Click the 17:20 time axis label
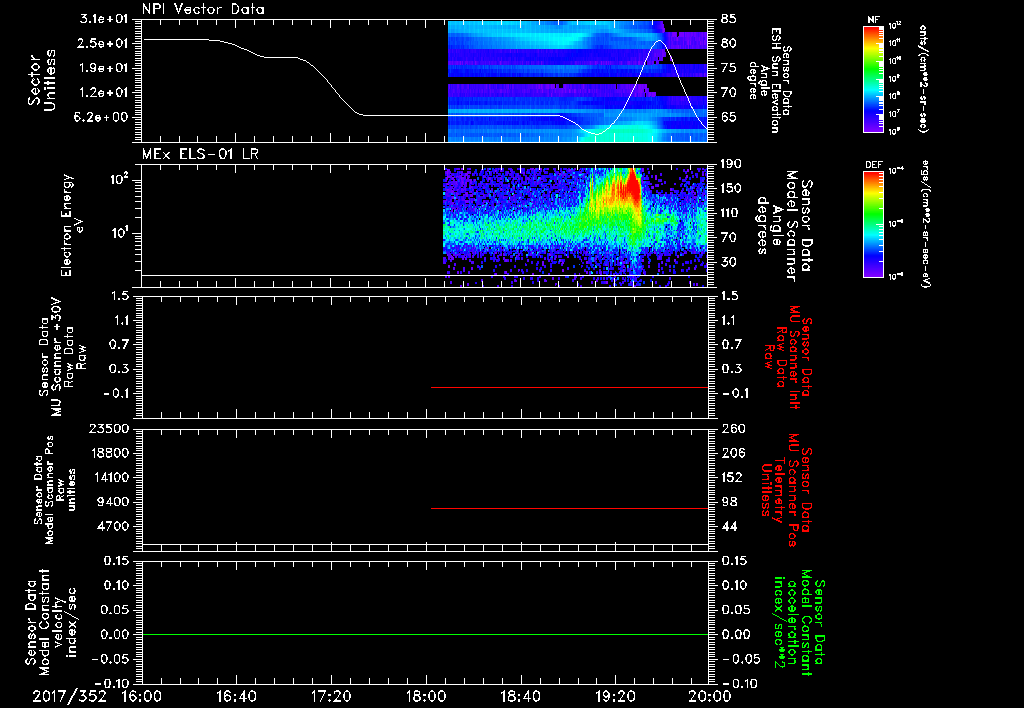This screenshot has height=708, width=1024. 331,696
